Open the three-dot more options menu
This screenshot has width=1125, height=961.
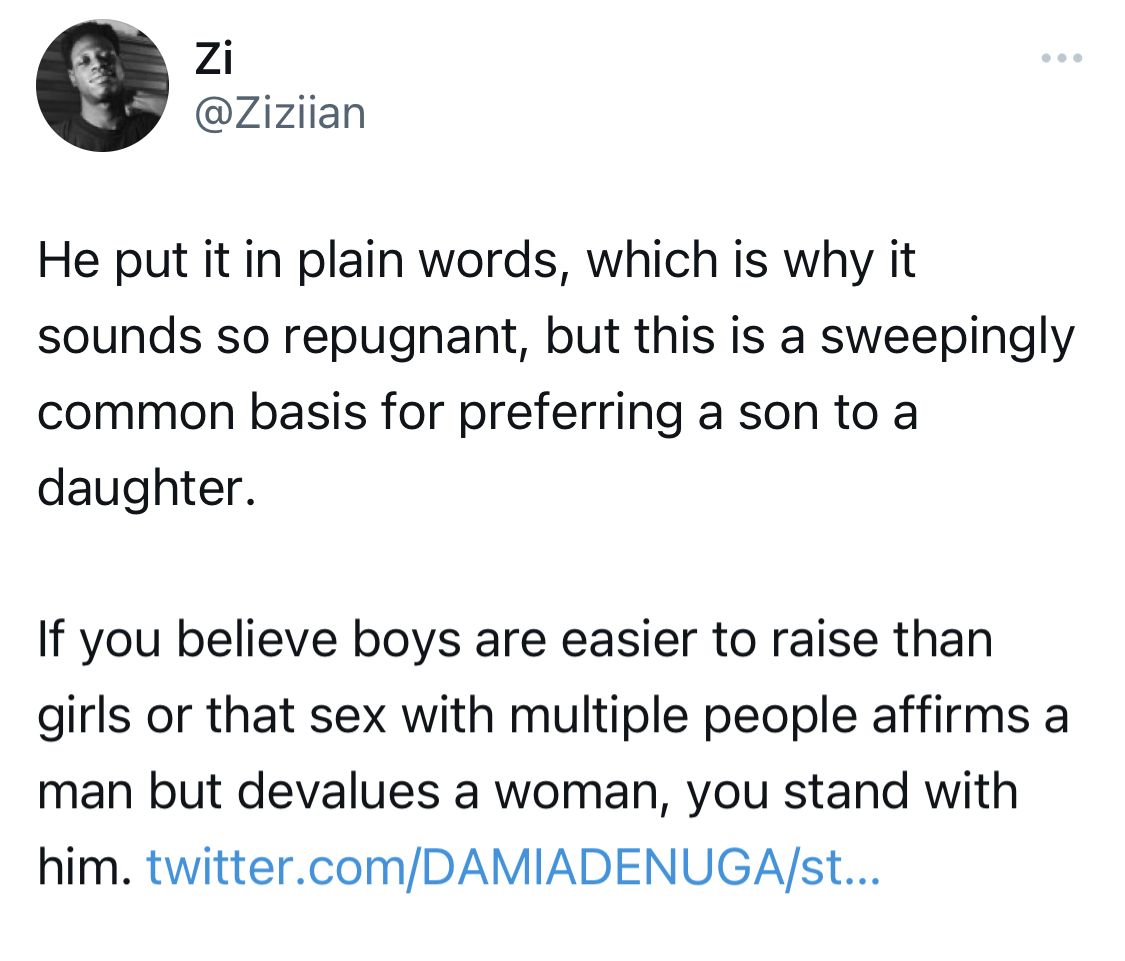[x=1061, y=58]
